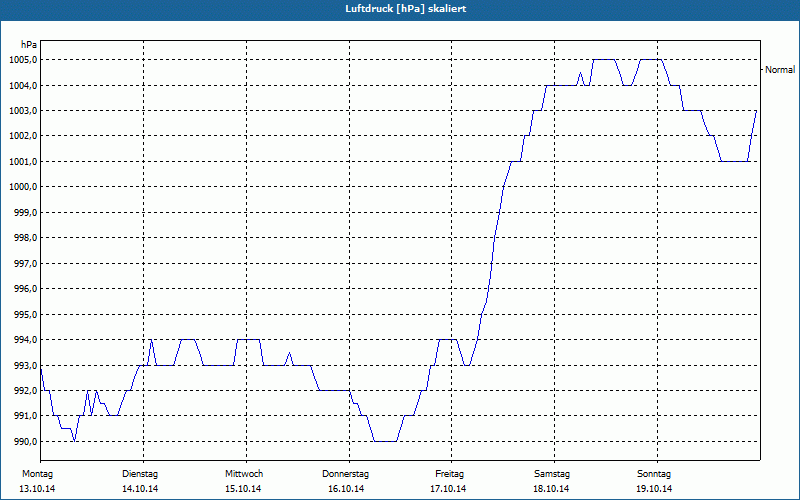Click the 1004,0 axis value
Screen dimensions: 800x500
click(23, 85)
